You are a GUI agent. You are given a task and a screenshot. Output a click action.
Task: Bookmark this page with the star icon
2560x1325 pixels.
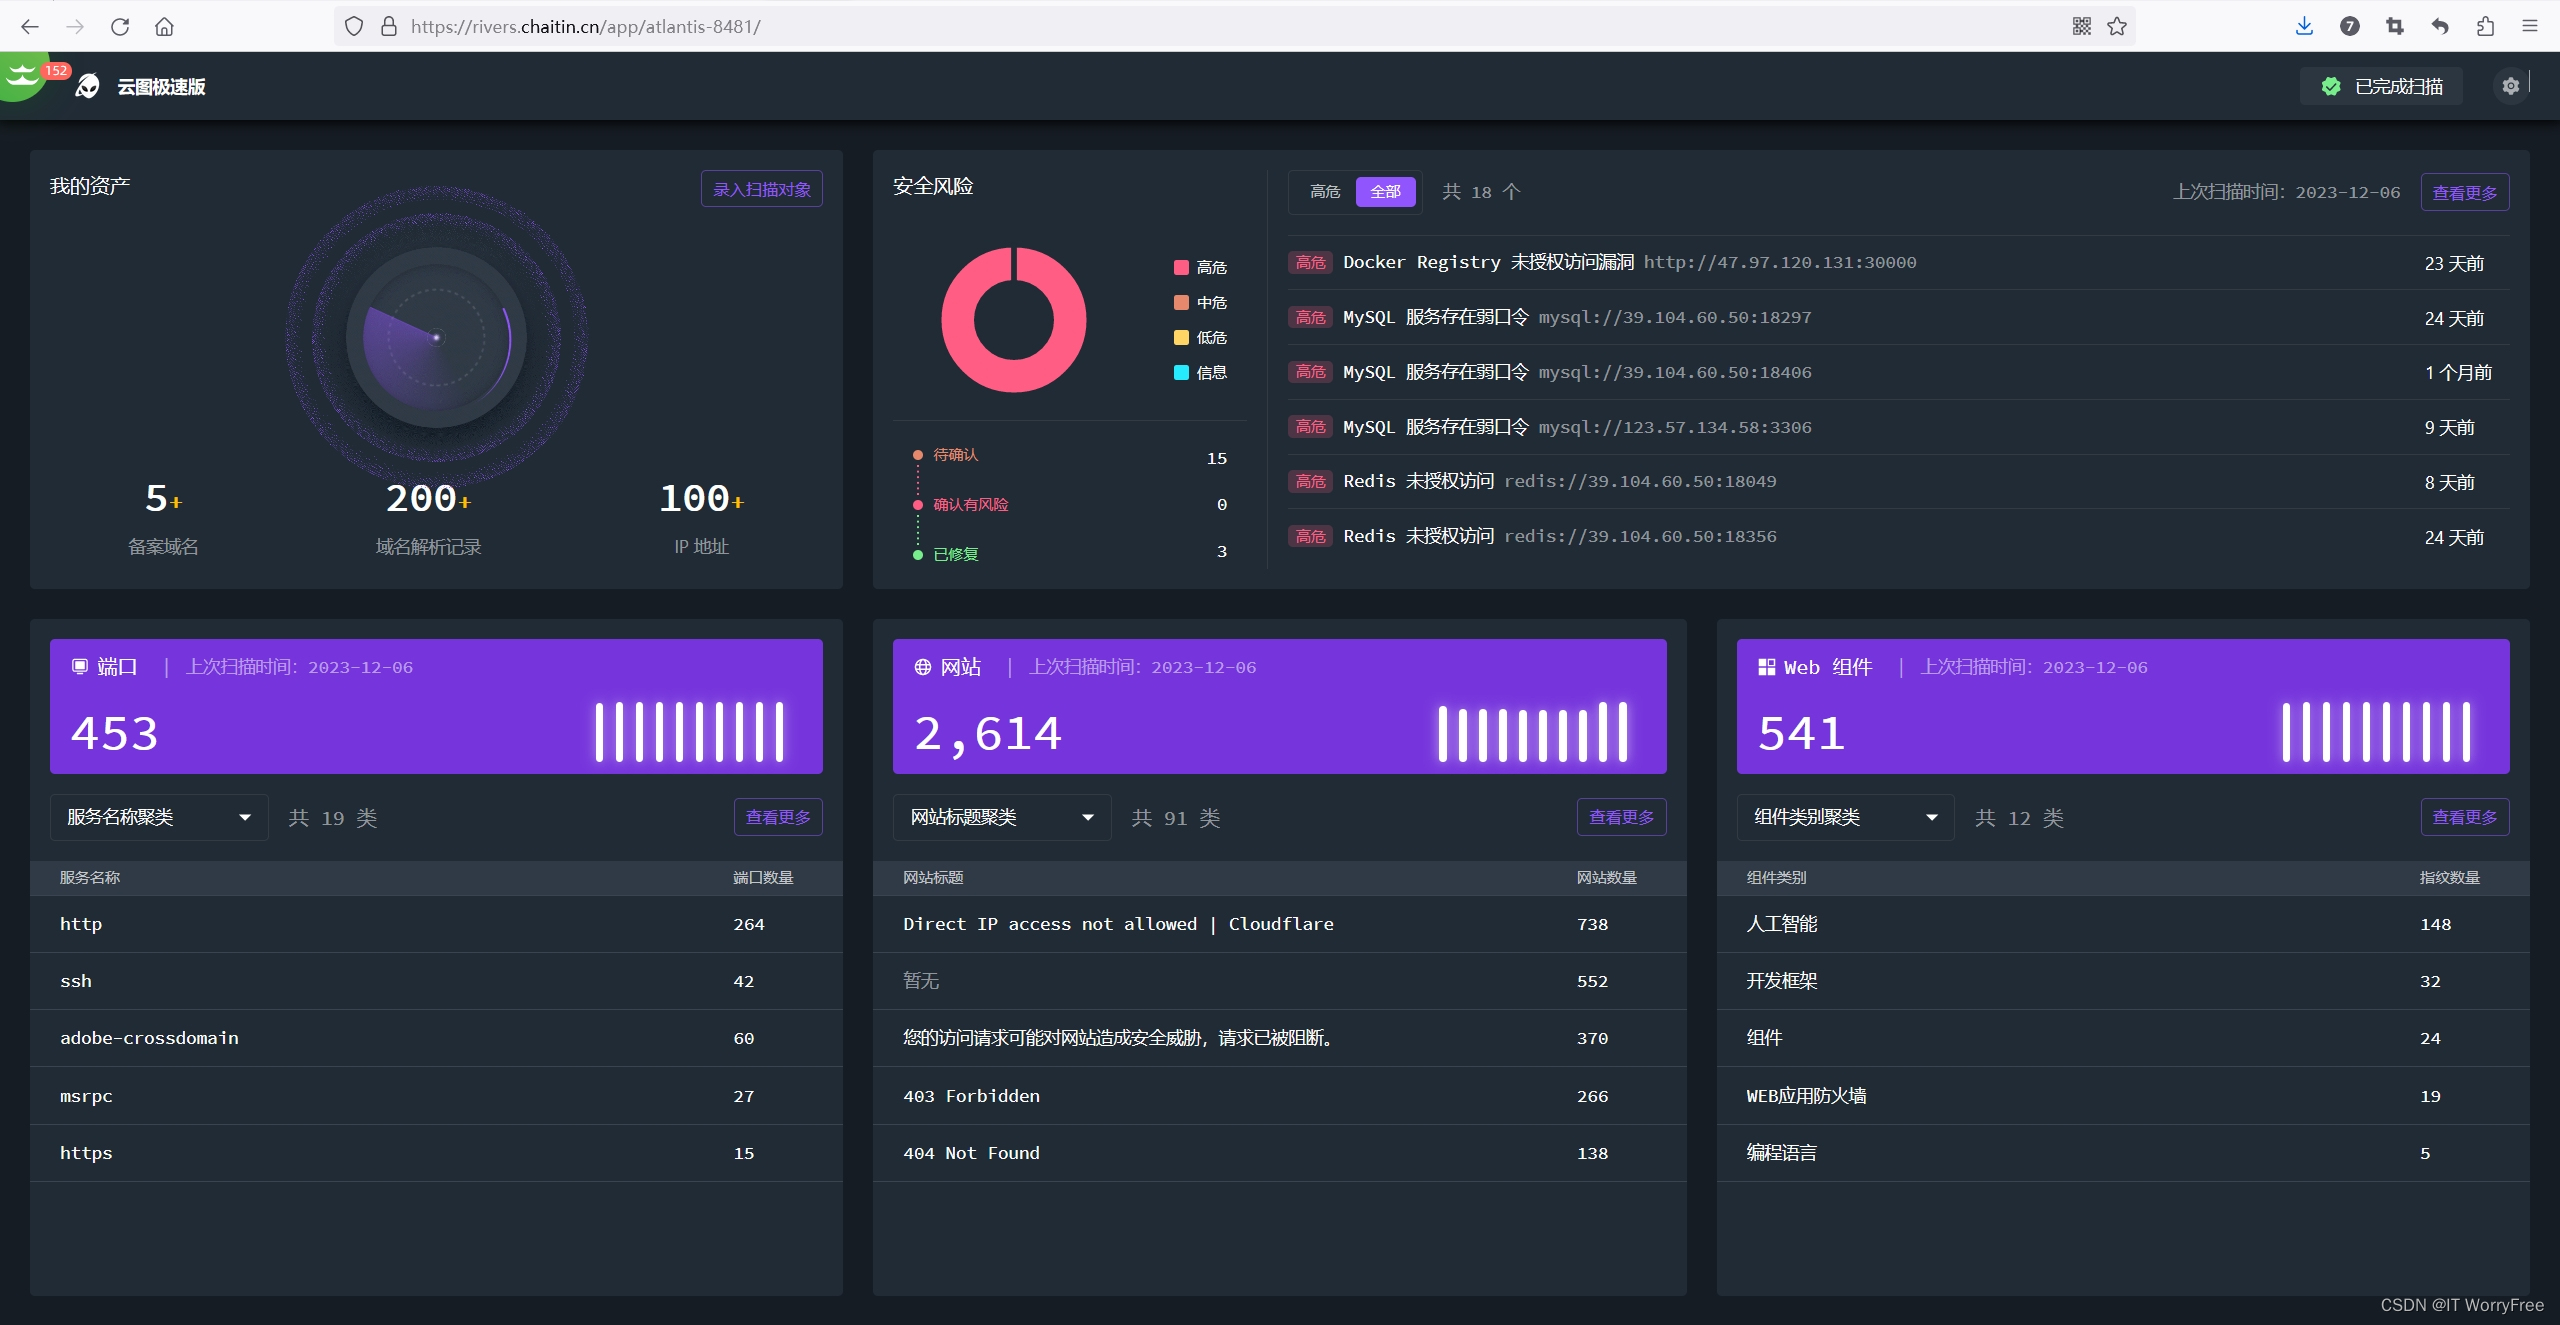point(2117,27)
